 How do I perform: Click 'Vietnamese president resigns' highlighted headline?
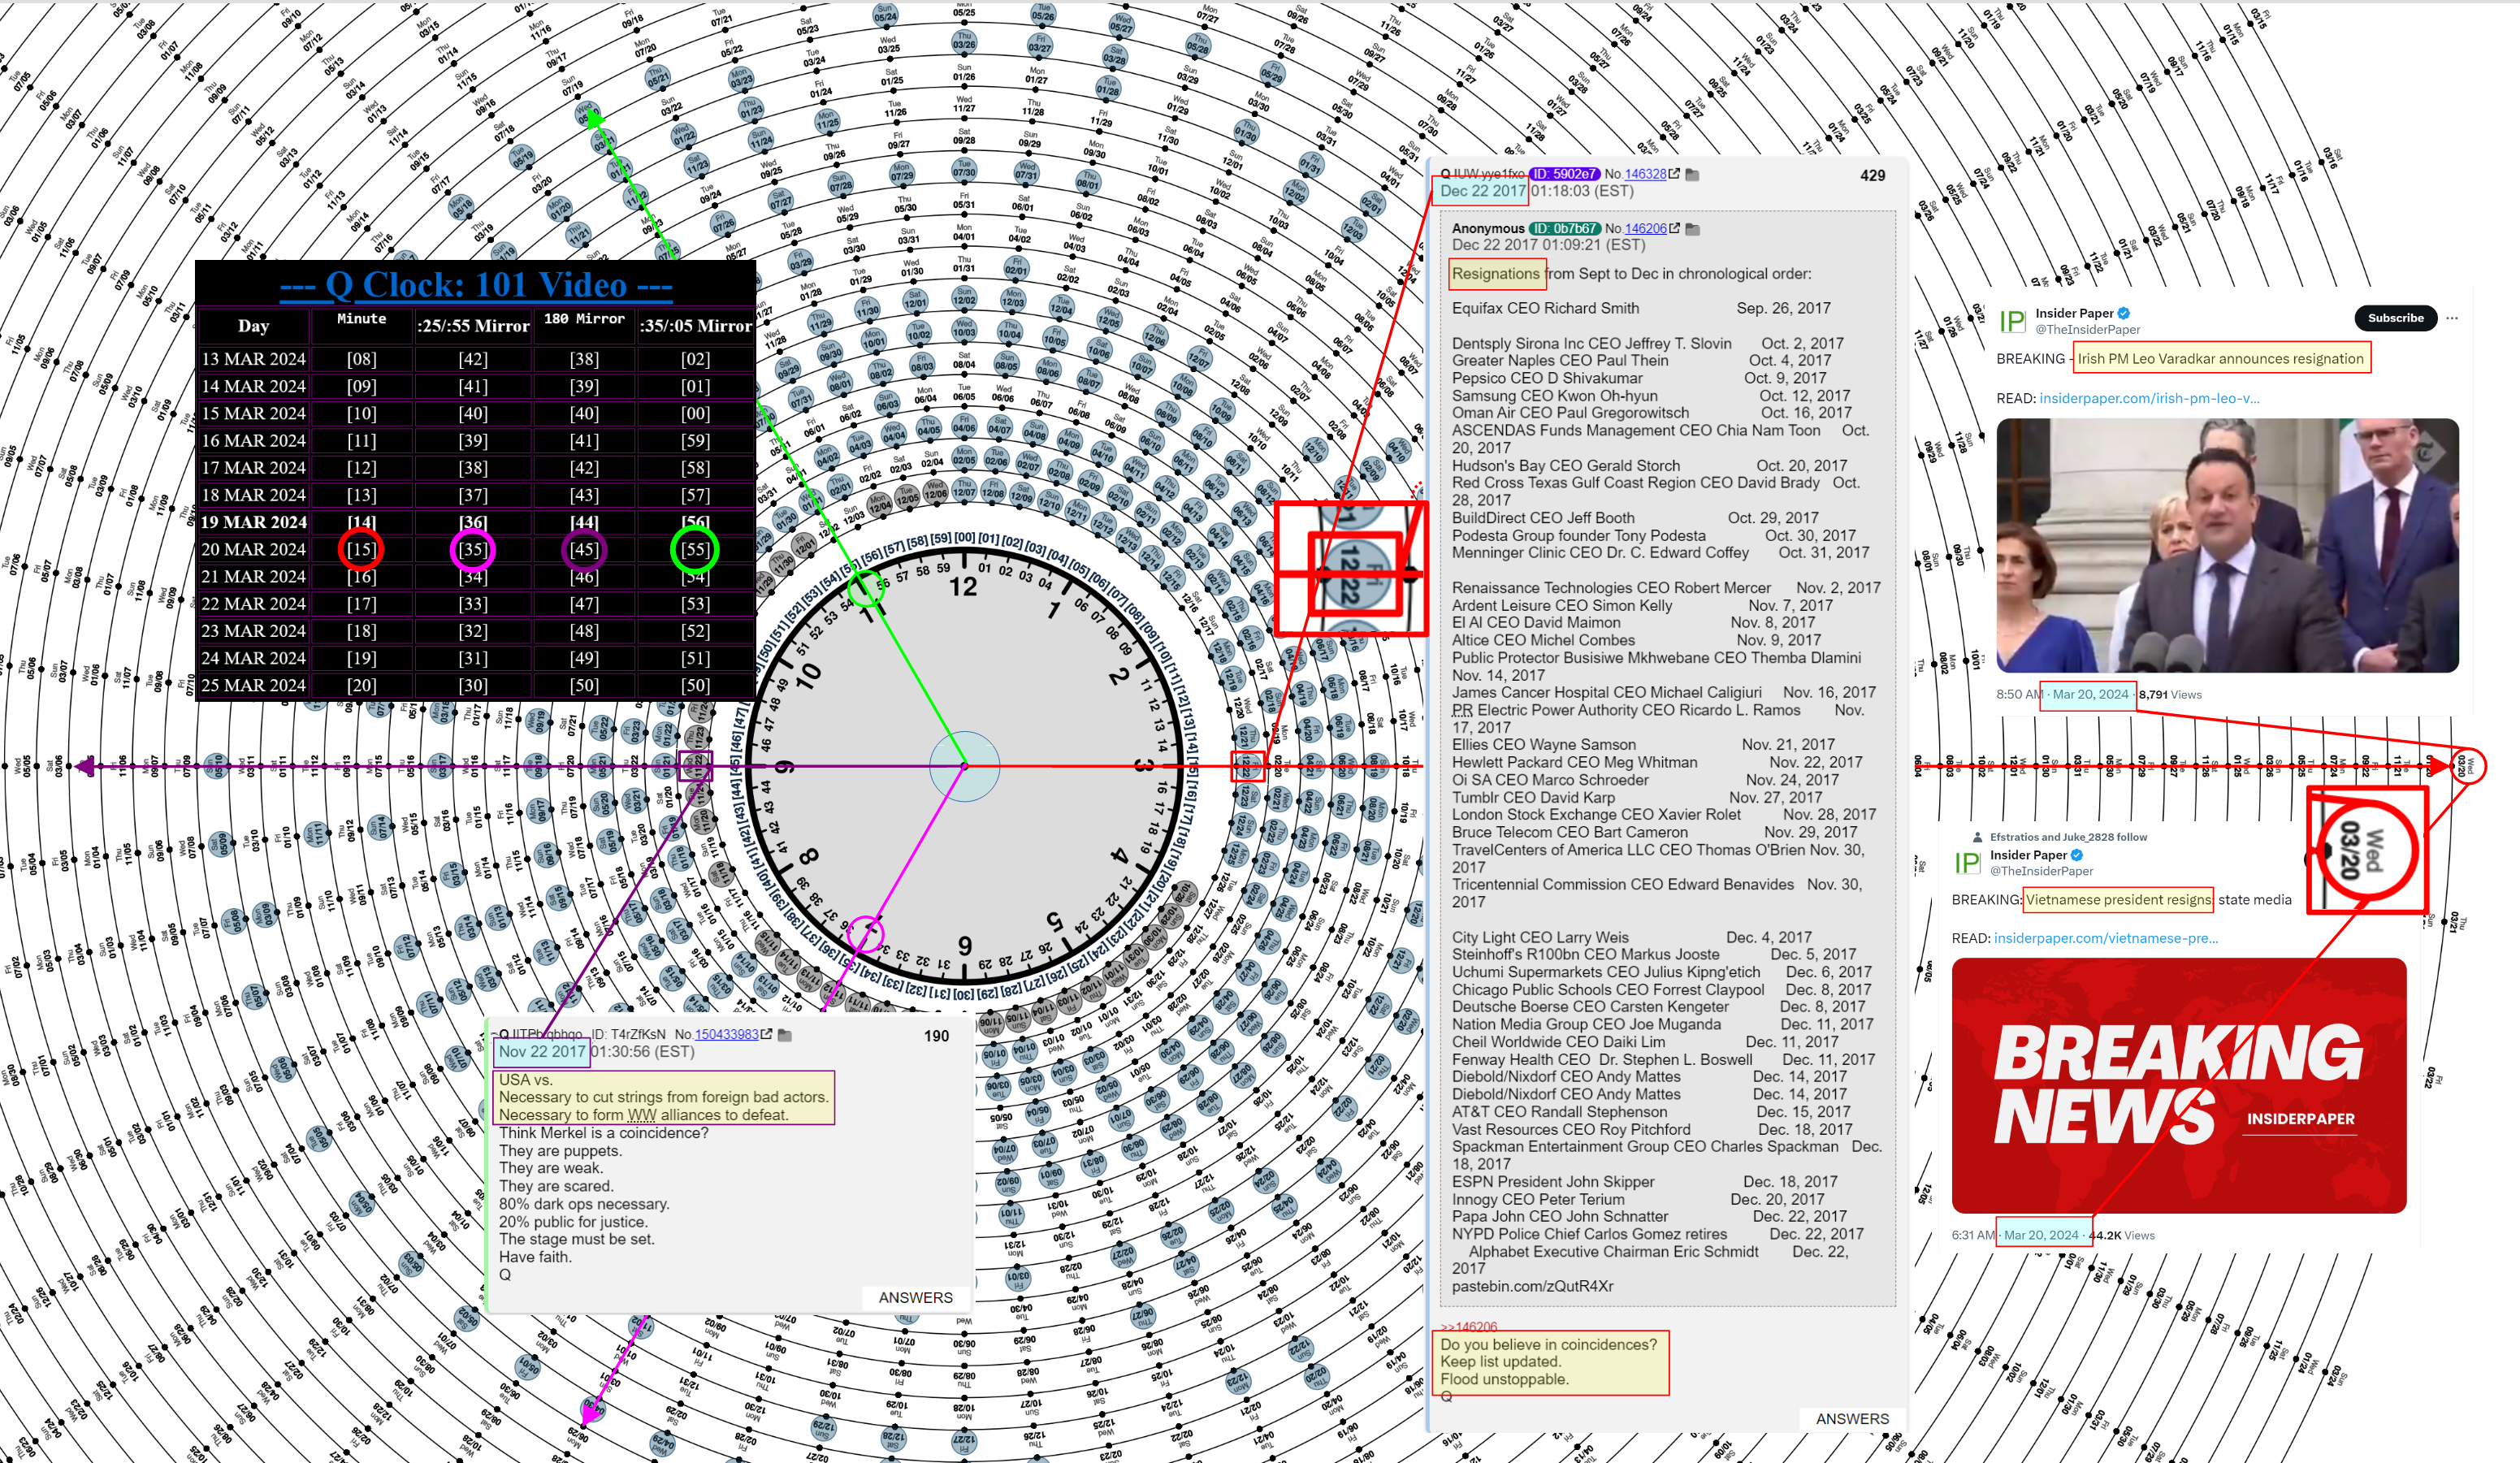click(2118, 899)
